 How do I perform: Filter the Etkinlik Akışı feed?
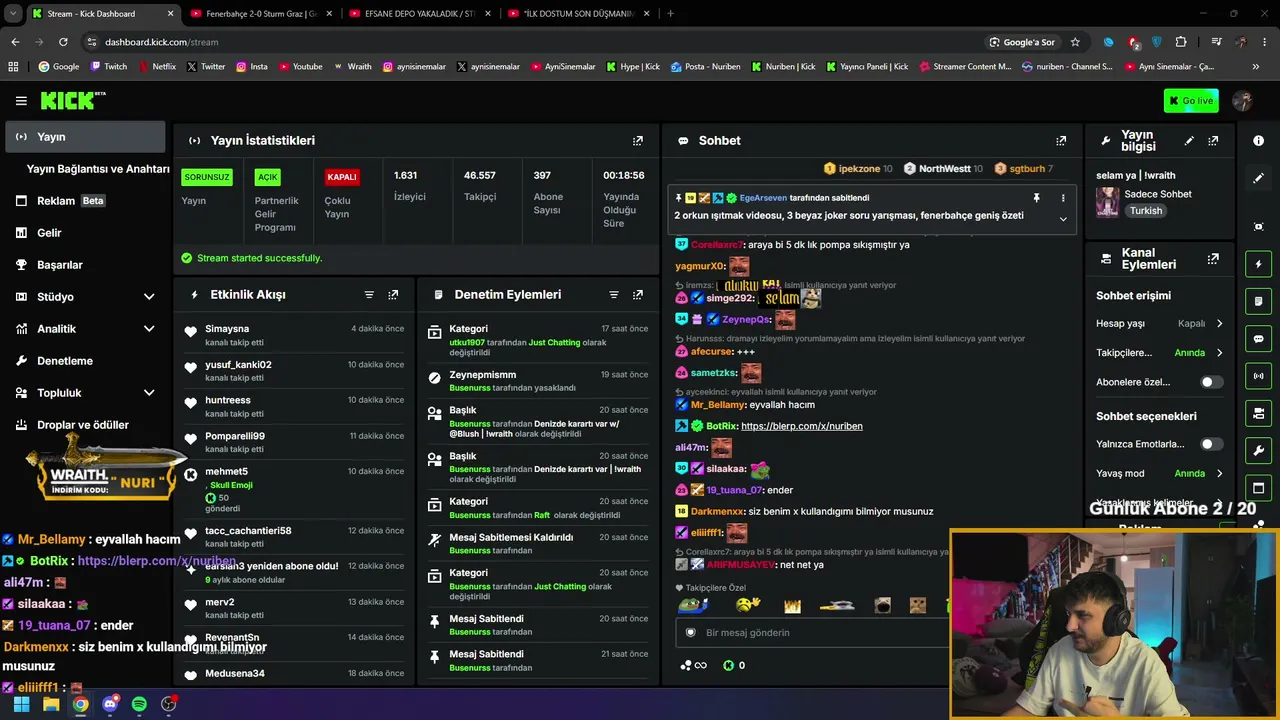click(x=369, y=295)
